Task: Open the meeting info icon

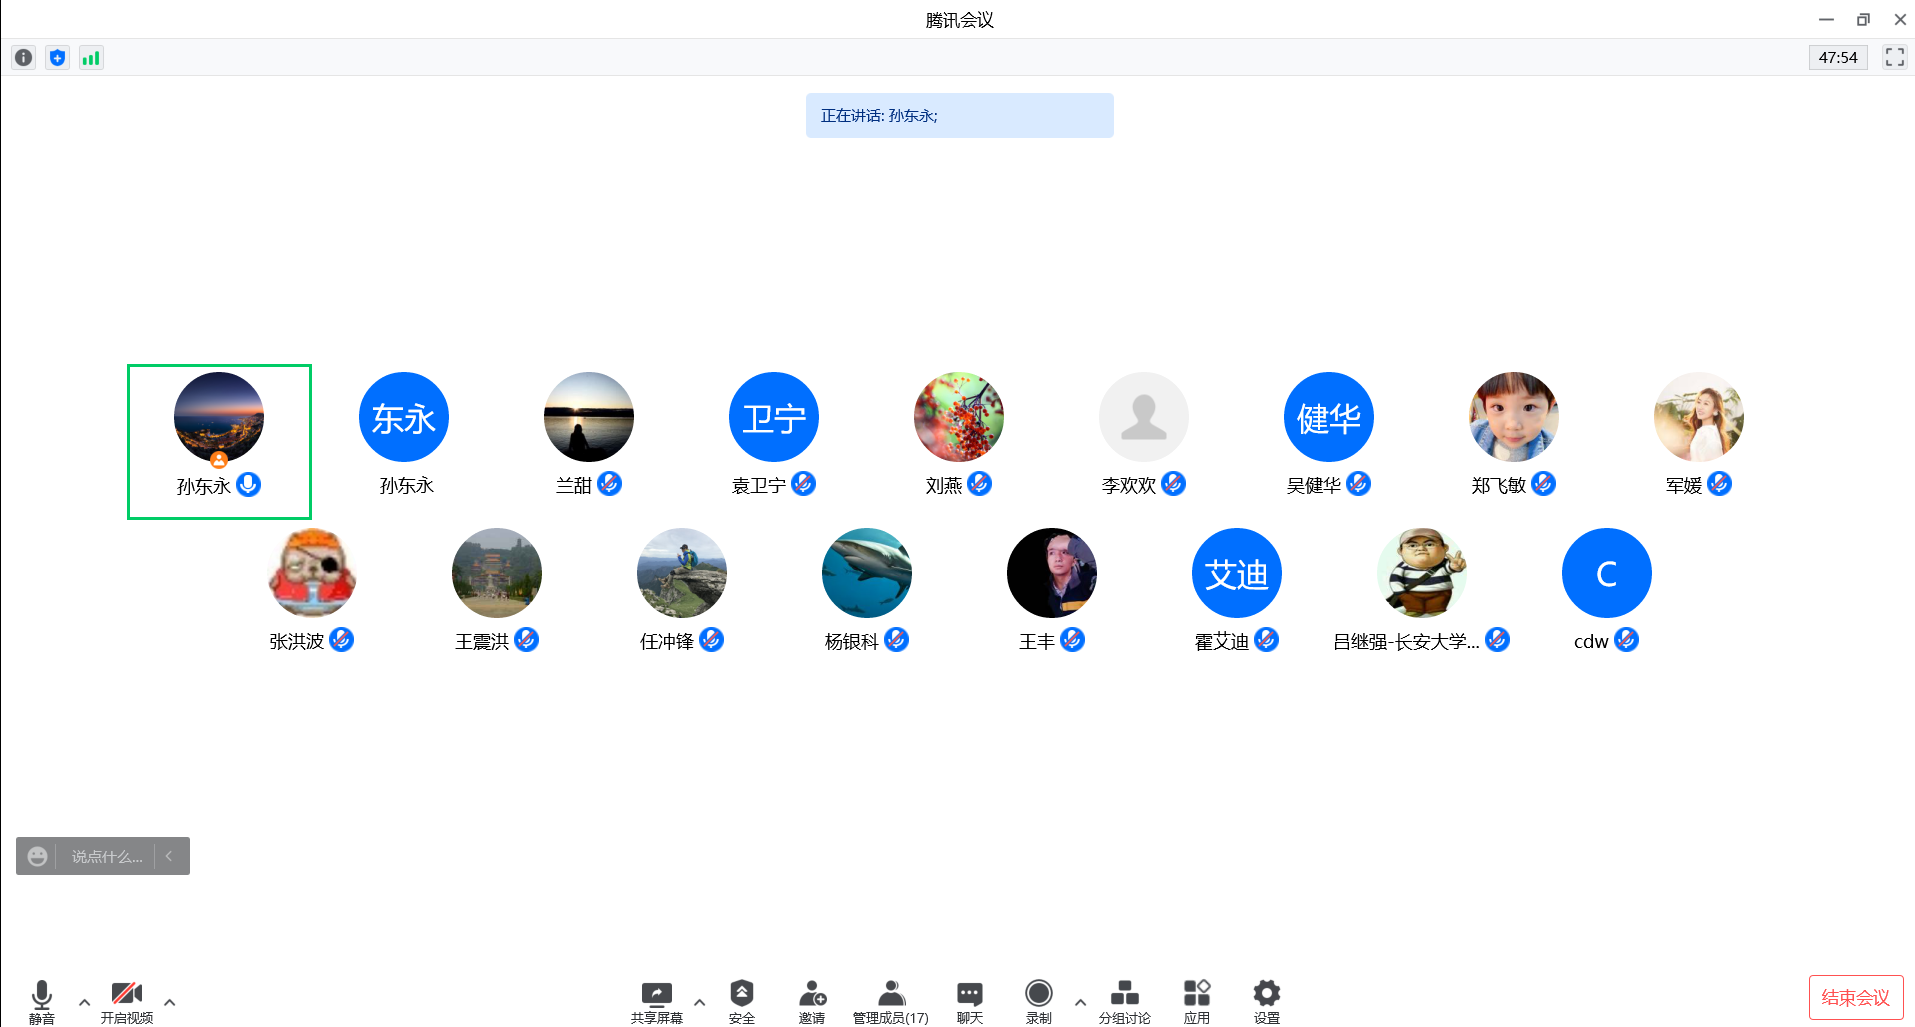Action: 24,58
